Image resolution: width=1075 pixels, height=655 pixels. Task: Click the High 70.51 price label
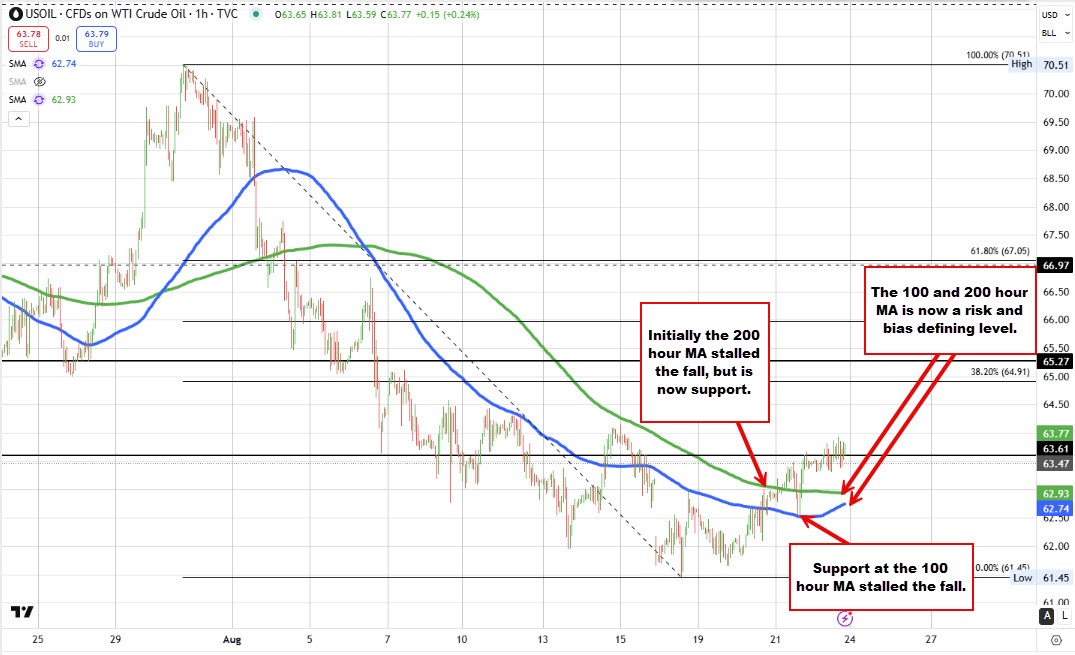pyautogui.click(x=1040, y=64)
